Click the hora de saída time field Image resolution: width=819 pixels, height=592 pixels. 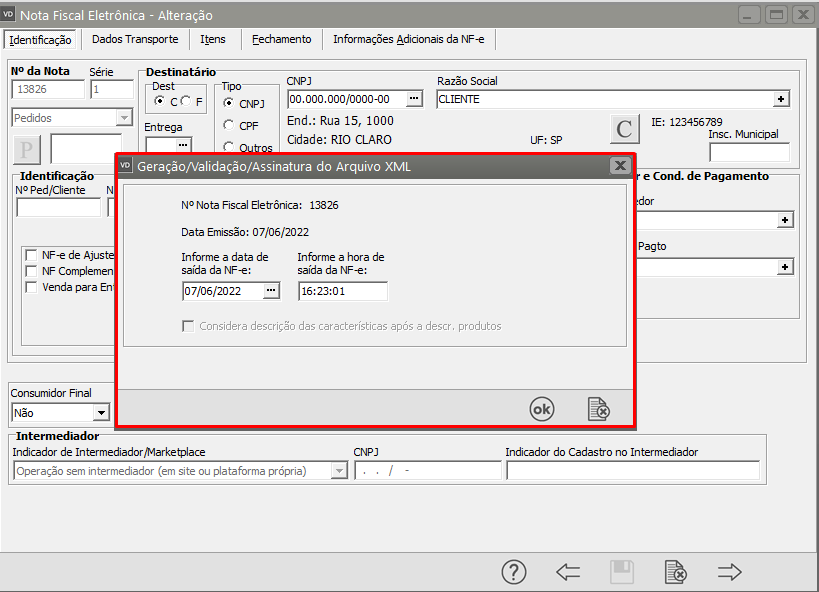342,291
